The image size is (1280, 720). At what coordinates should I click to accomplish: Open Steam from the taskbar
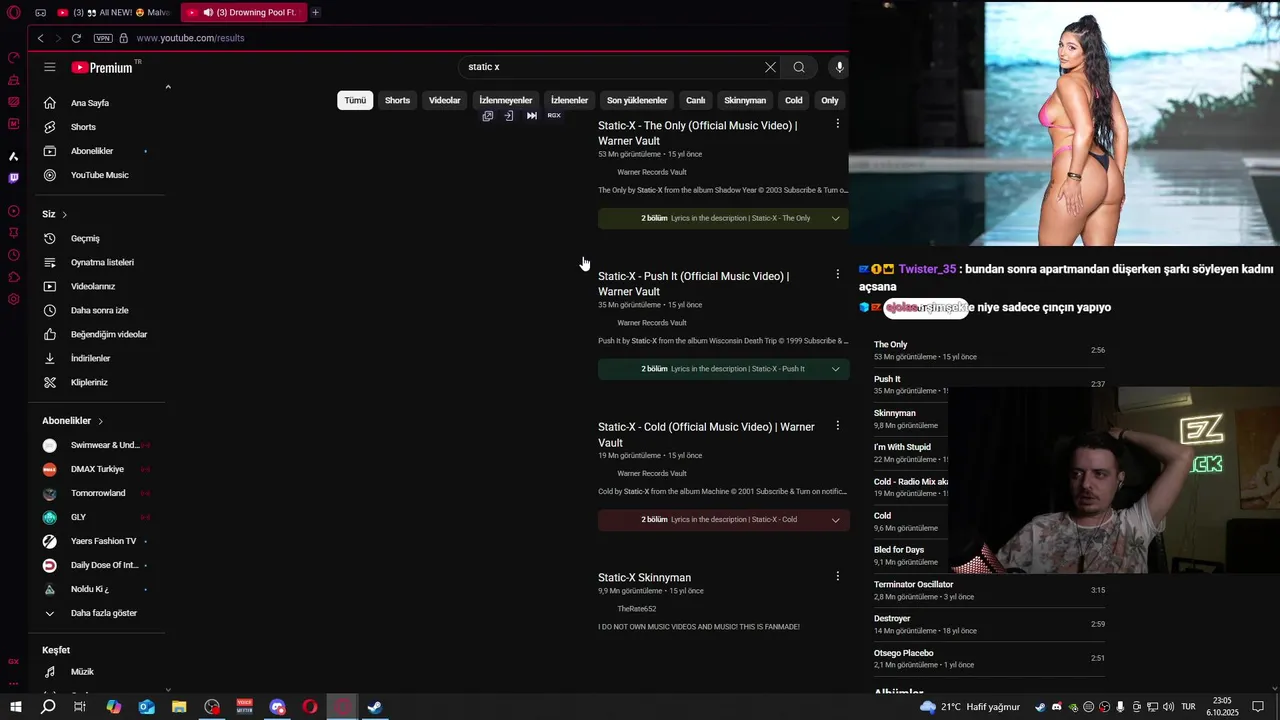click(375, 707)
